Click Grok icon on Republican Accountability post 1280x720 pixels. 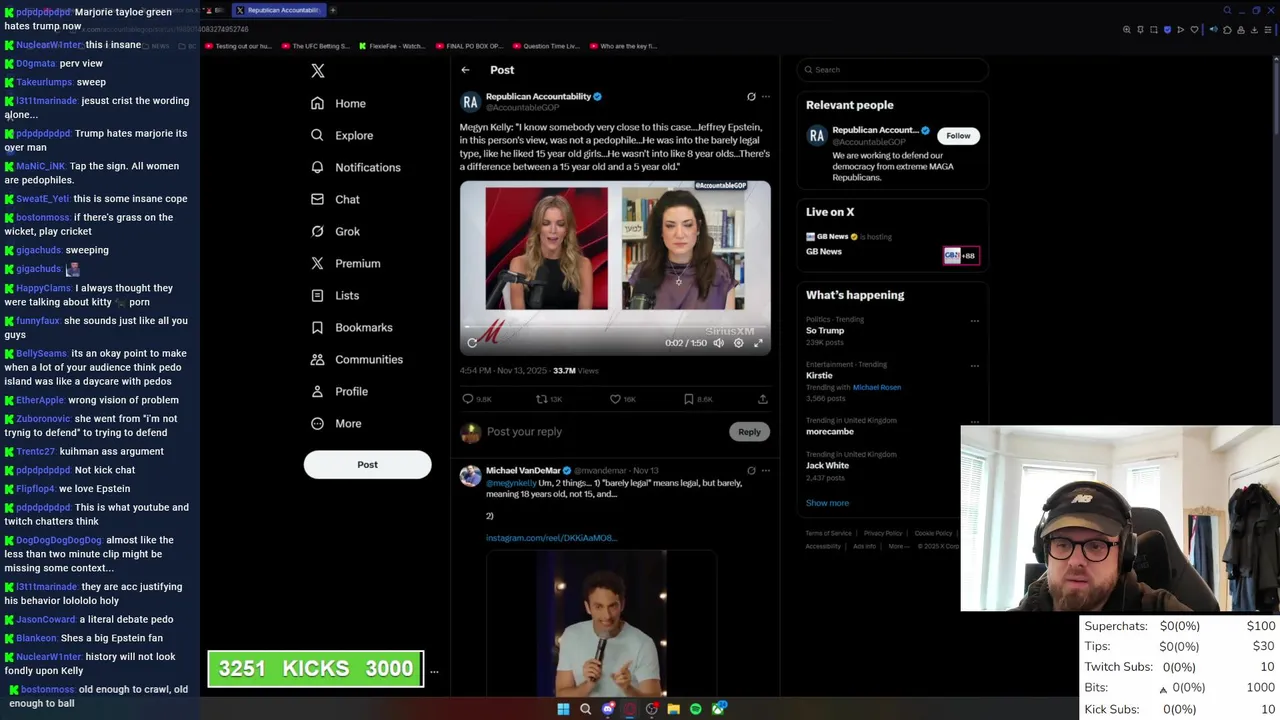[x=751, y=97]
